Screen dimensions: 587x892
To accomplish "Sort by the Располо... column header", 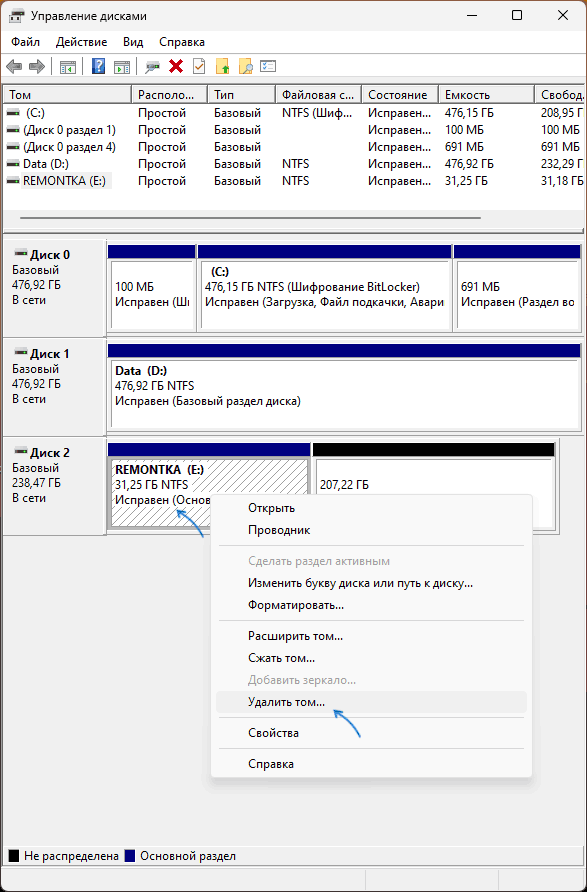I will coord(170,95).
